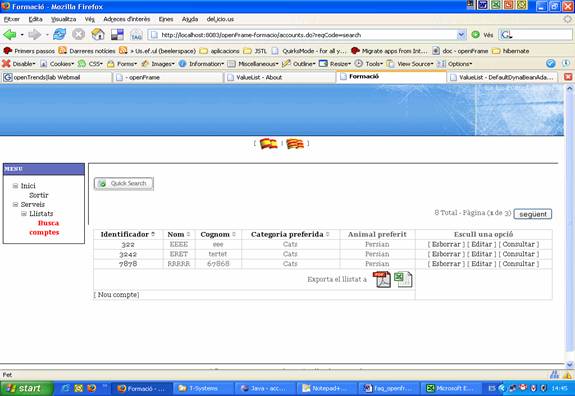Image resolution: width=575 pixels, height=396 pixels.
Task: Stop loading the page
Action: (x=78, y=35)
